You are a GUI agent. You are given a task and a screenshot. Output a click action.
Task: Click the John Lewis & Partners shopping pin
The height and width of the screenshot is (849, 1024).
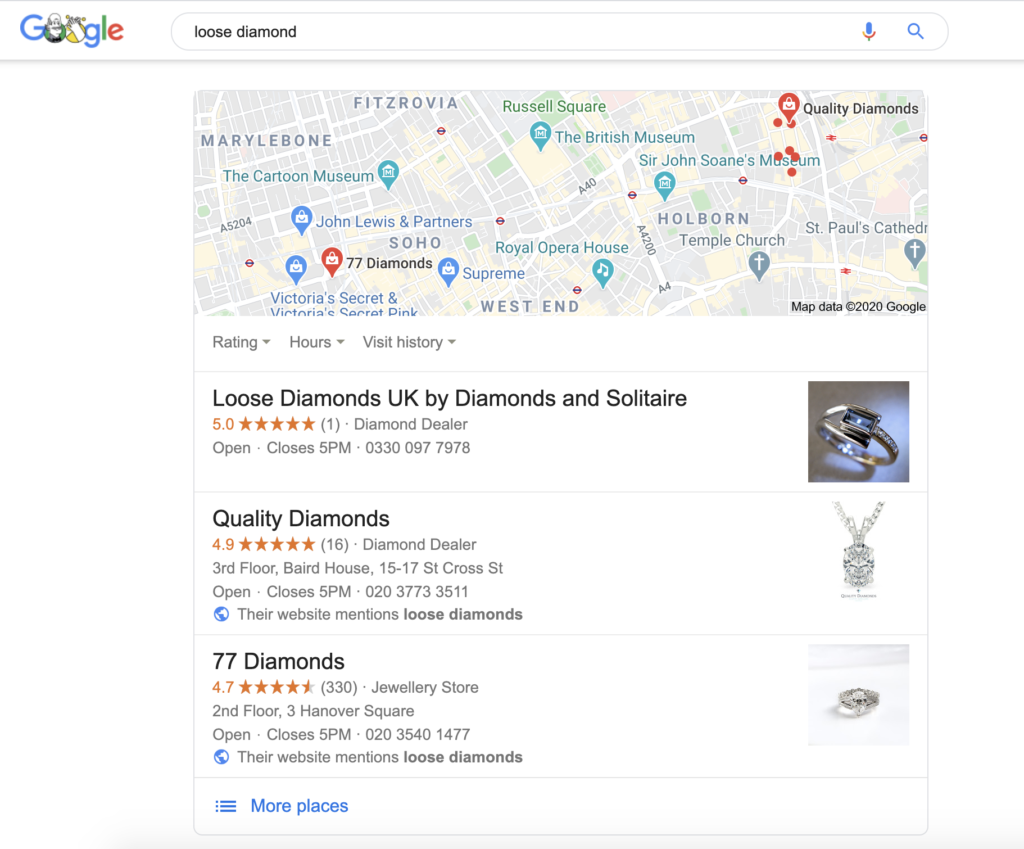301,220
